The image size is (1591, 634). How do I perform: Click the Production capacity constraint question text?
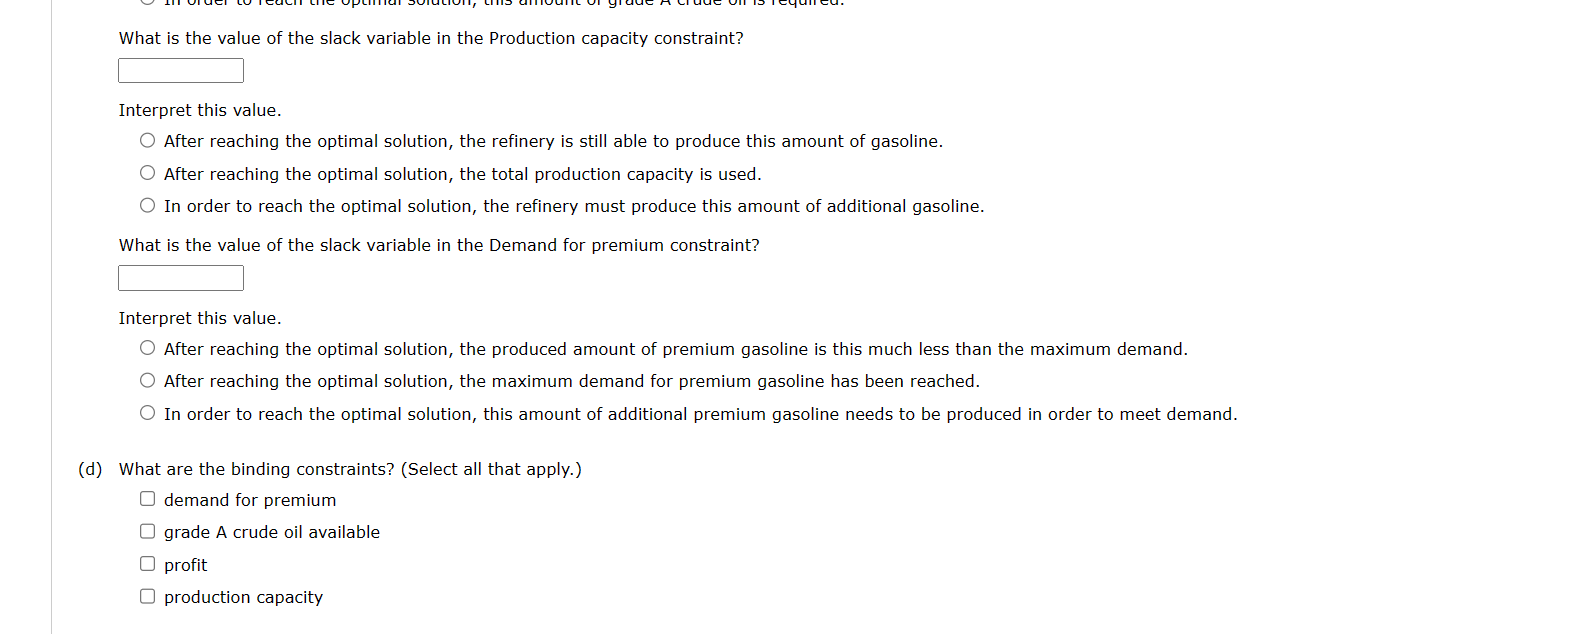(431, 38)
